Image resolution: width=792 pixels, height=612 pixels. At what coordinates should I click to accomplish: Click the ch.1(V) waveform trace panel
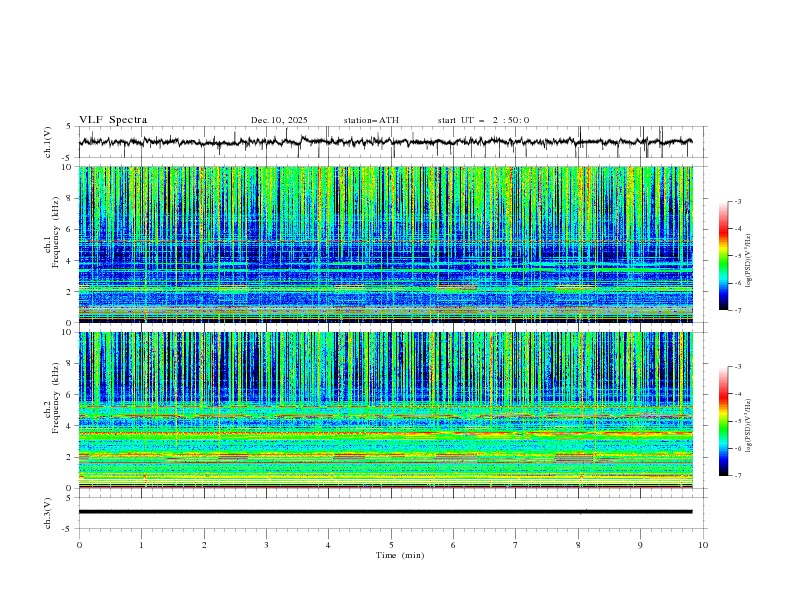391,142
